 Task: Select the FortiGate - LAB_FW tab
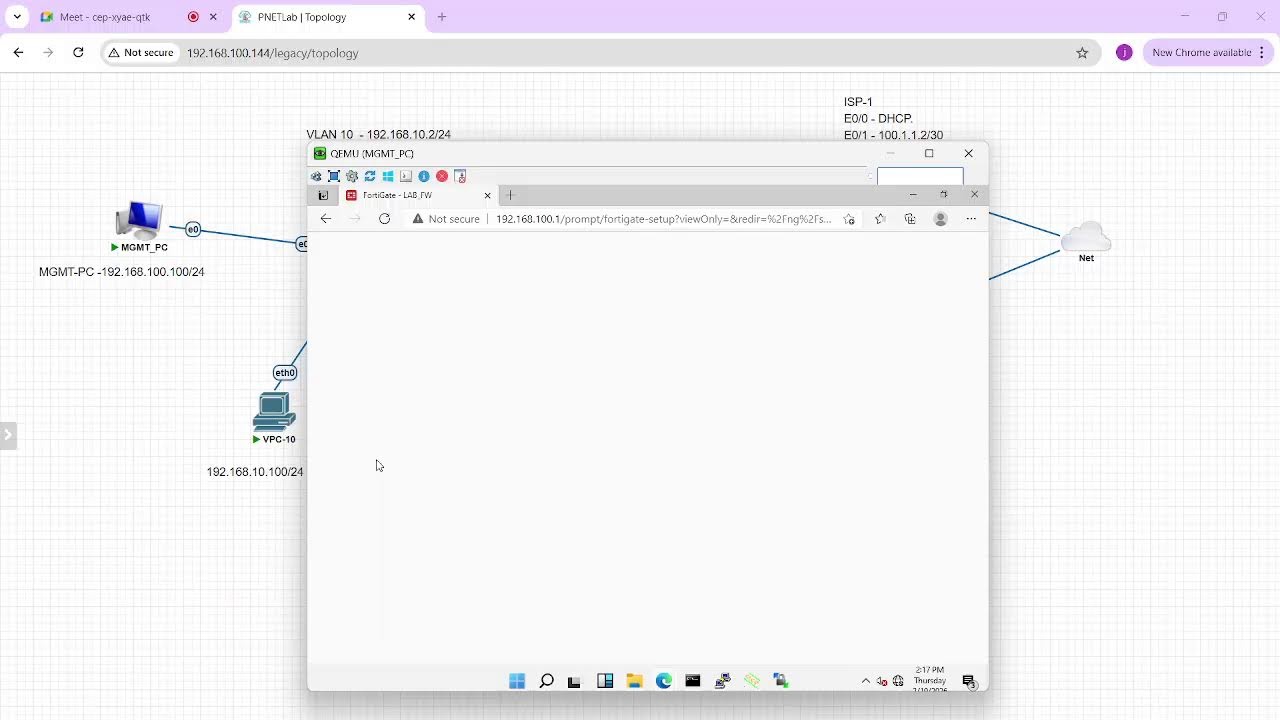418,195
